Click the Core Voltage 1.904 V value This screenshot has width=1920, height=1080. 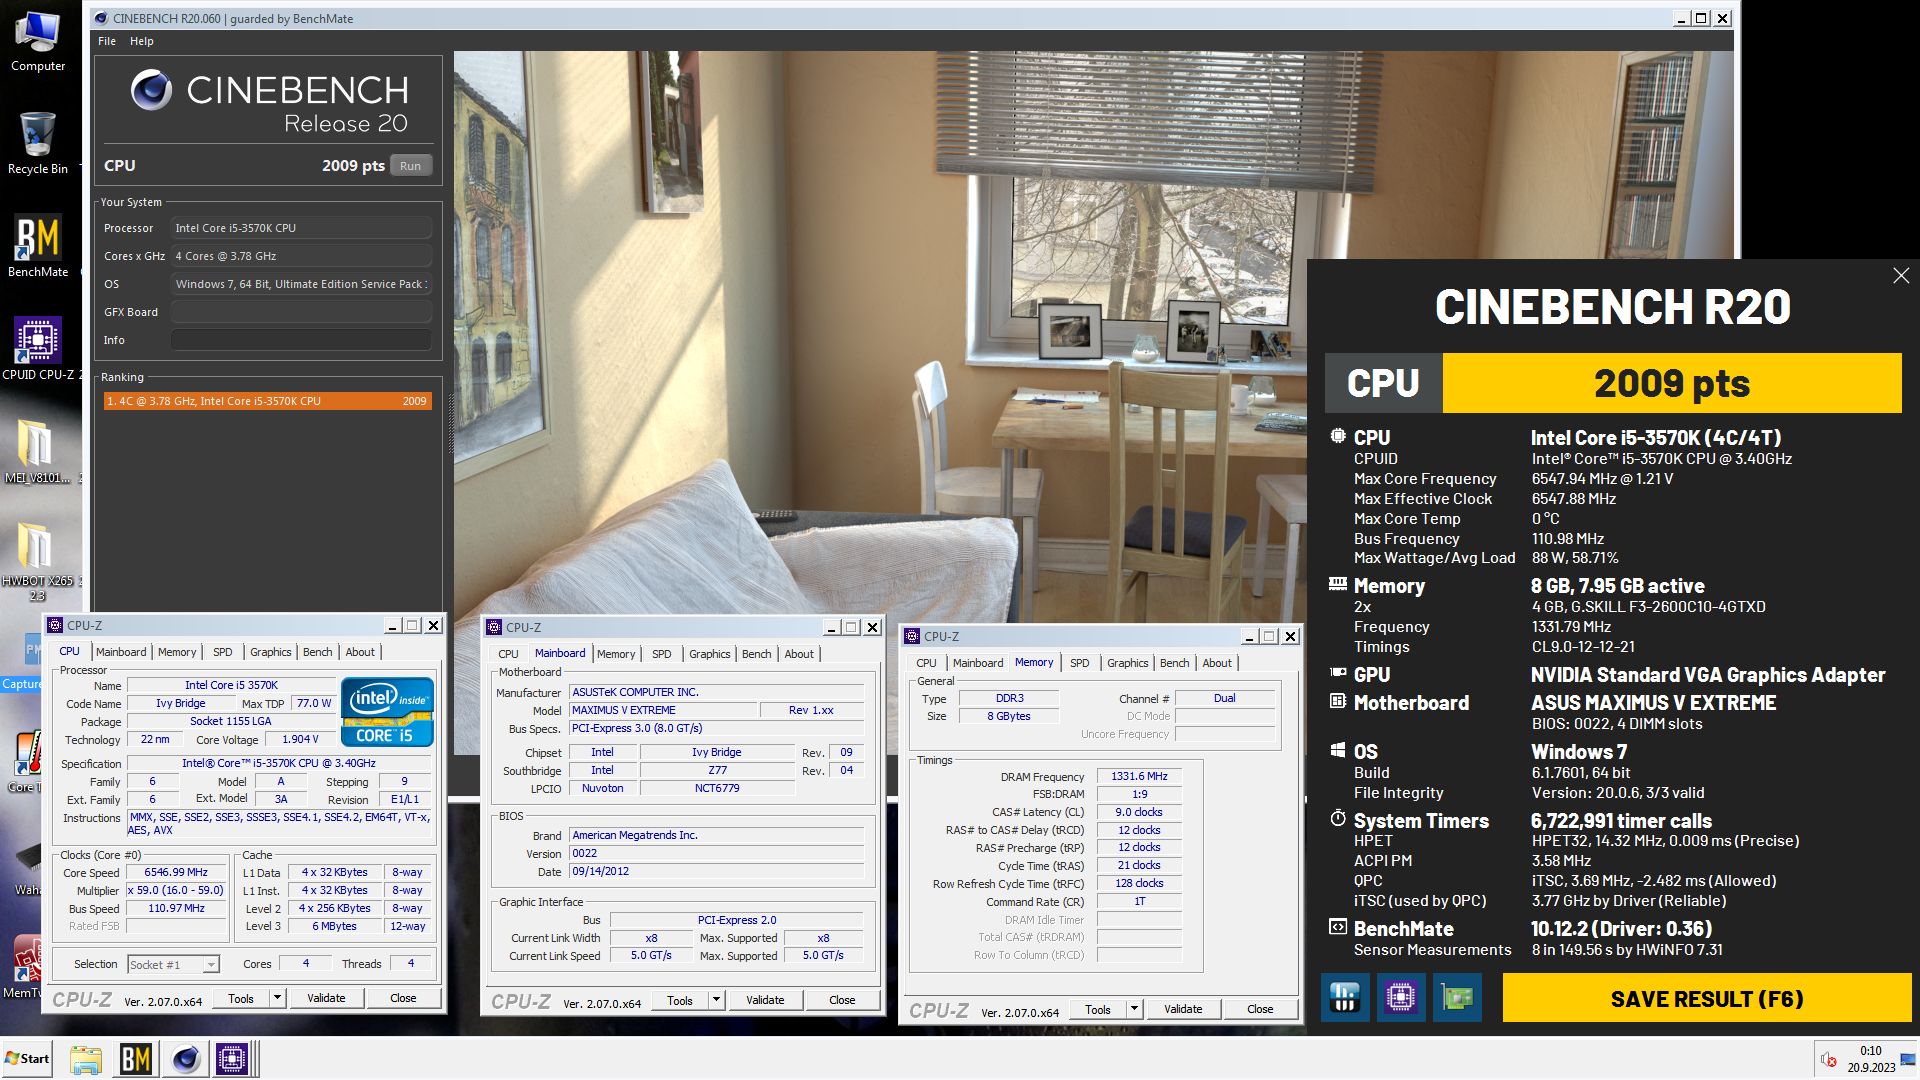click(300, 740)
